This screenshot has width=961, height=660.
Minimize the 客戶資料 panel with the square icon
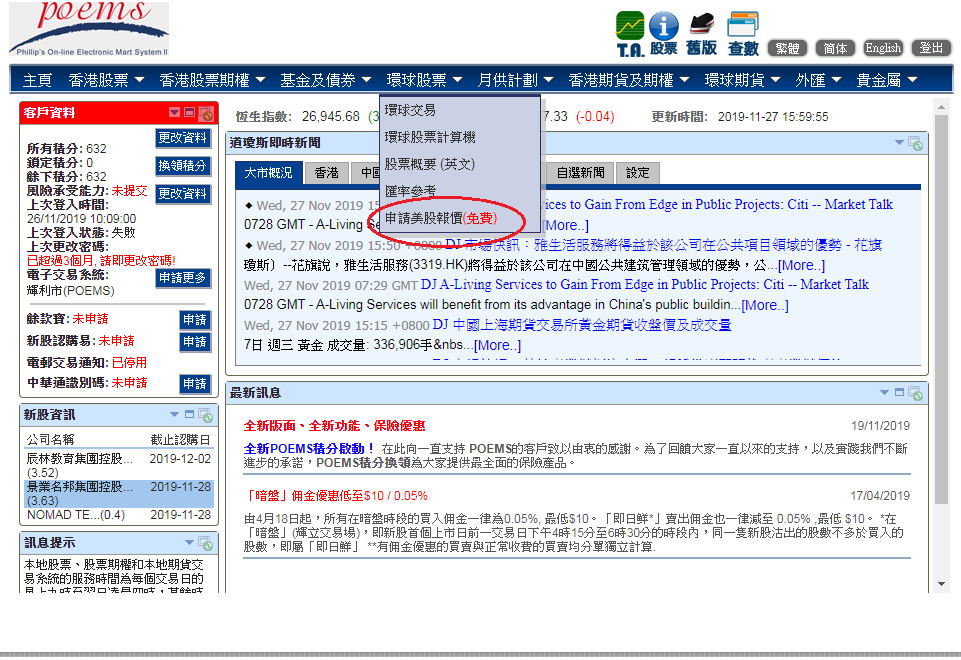point(190,114)
